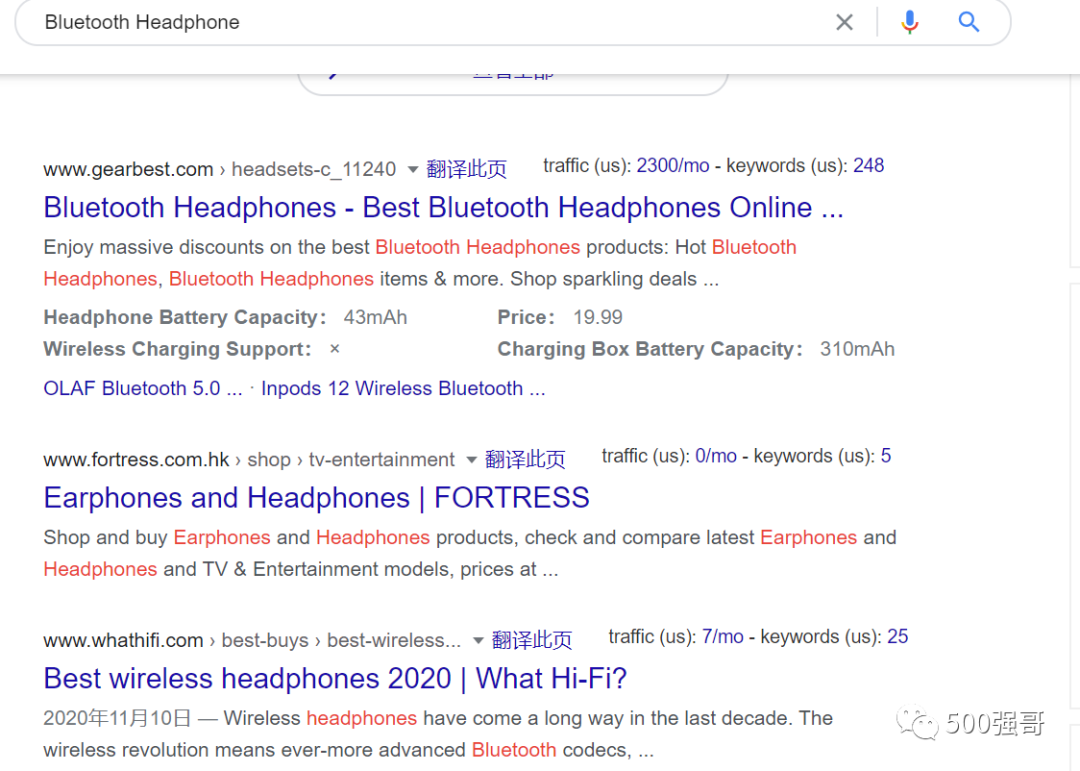
Task: Click the 19.99 price value
Action: coord(598,317)
